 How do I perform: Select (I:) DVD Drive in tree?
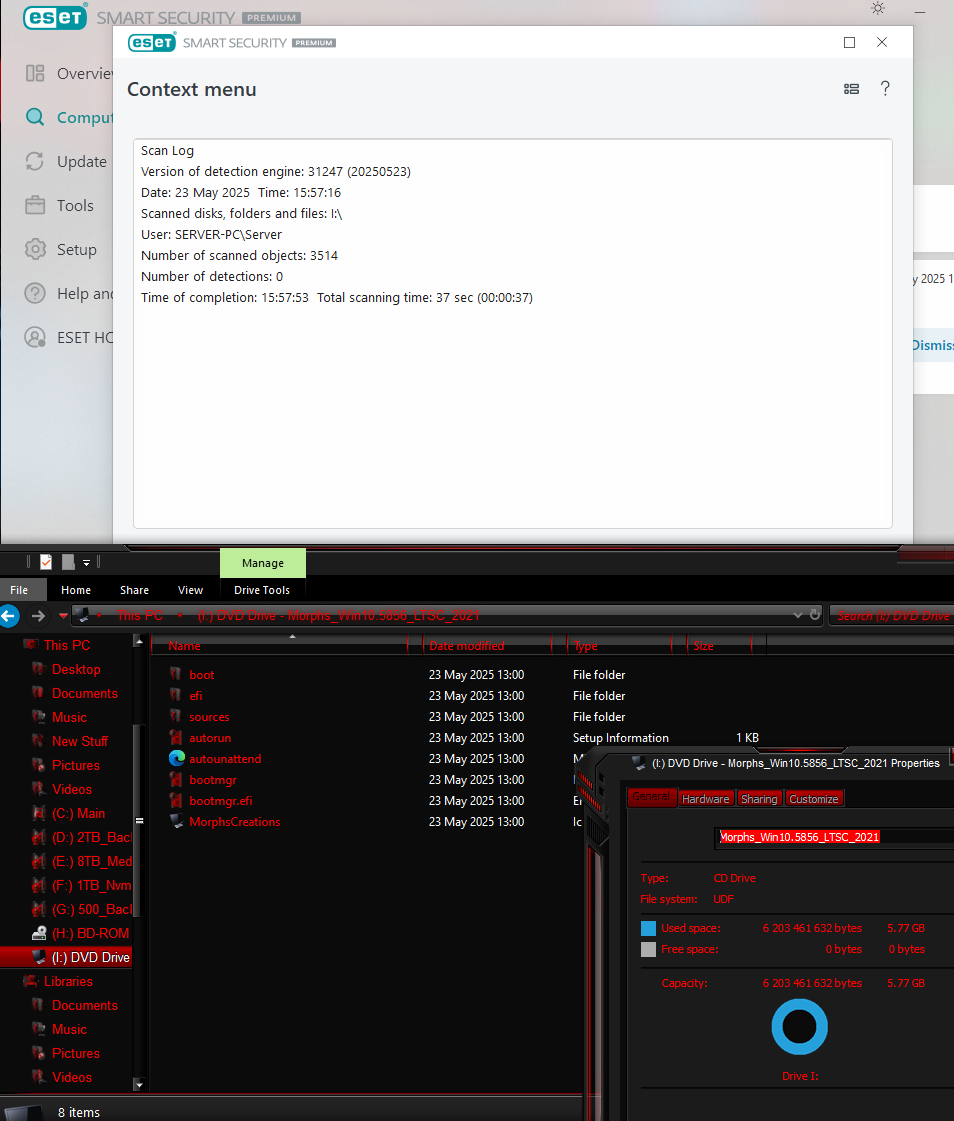pyautogui.click(x=90, y=957)
